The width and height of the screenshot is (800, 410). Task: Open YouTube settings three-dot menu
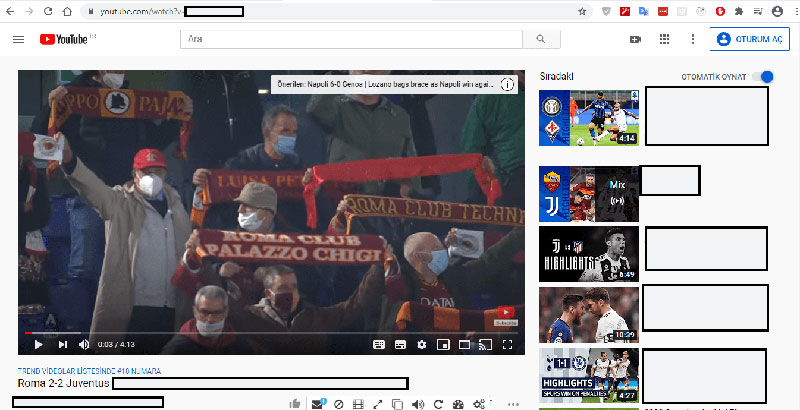[x=693, y=39]
